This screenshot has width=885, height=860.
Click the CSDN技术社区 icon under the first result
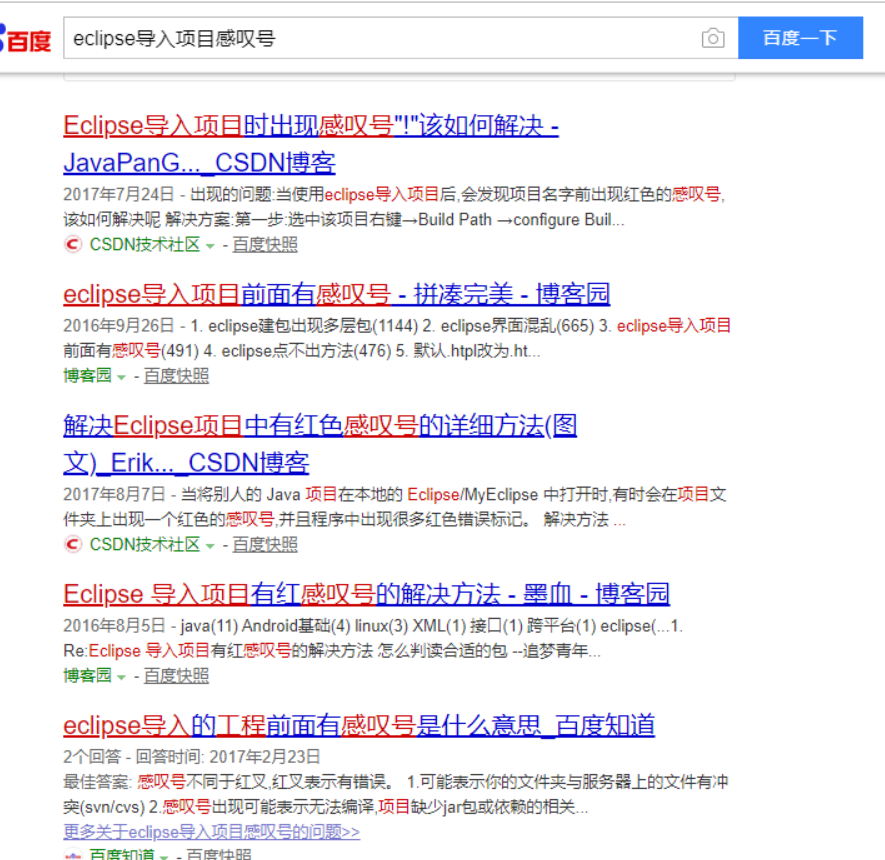[x=72, y=243]
